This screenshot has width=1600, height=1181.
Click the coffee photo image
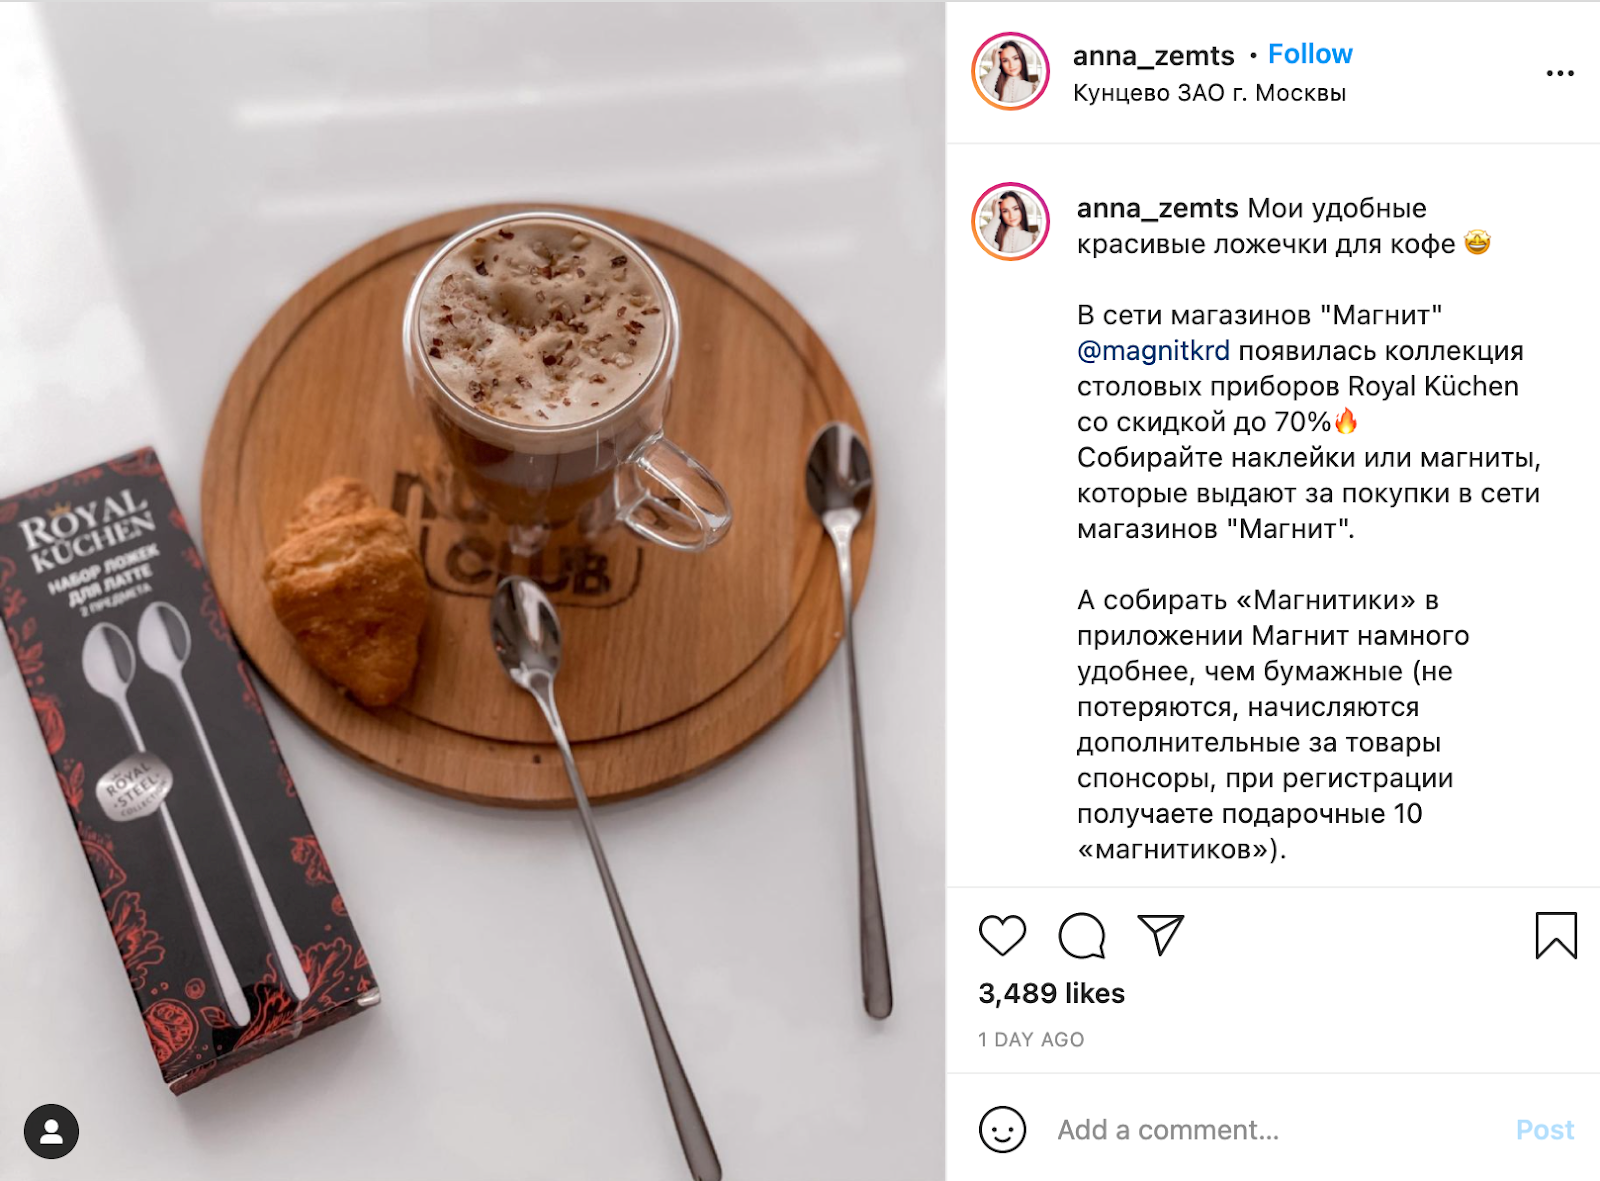(x=473, y=591)
